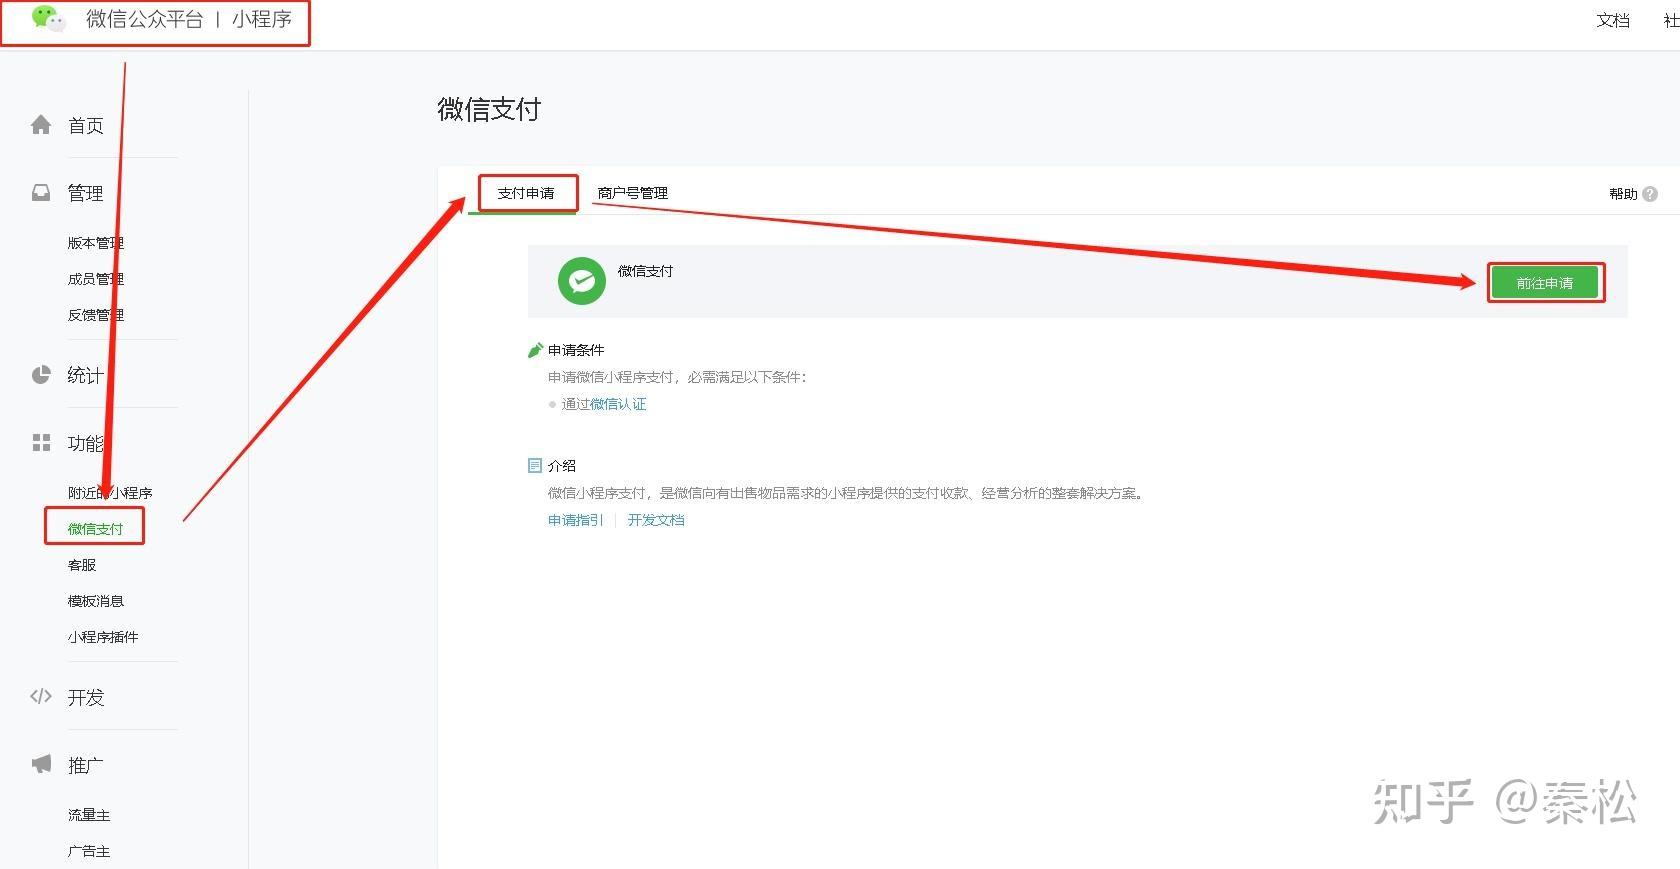
Task: Select 微信支付 in the sidebar
Action: (x=96, y=529)
